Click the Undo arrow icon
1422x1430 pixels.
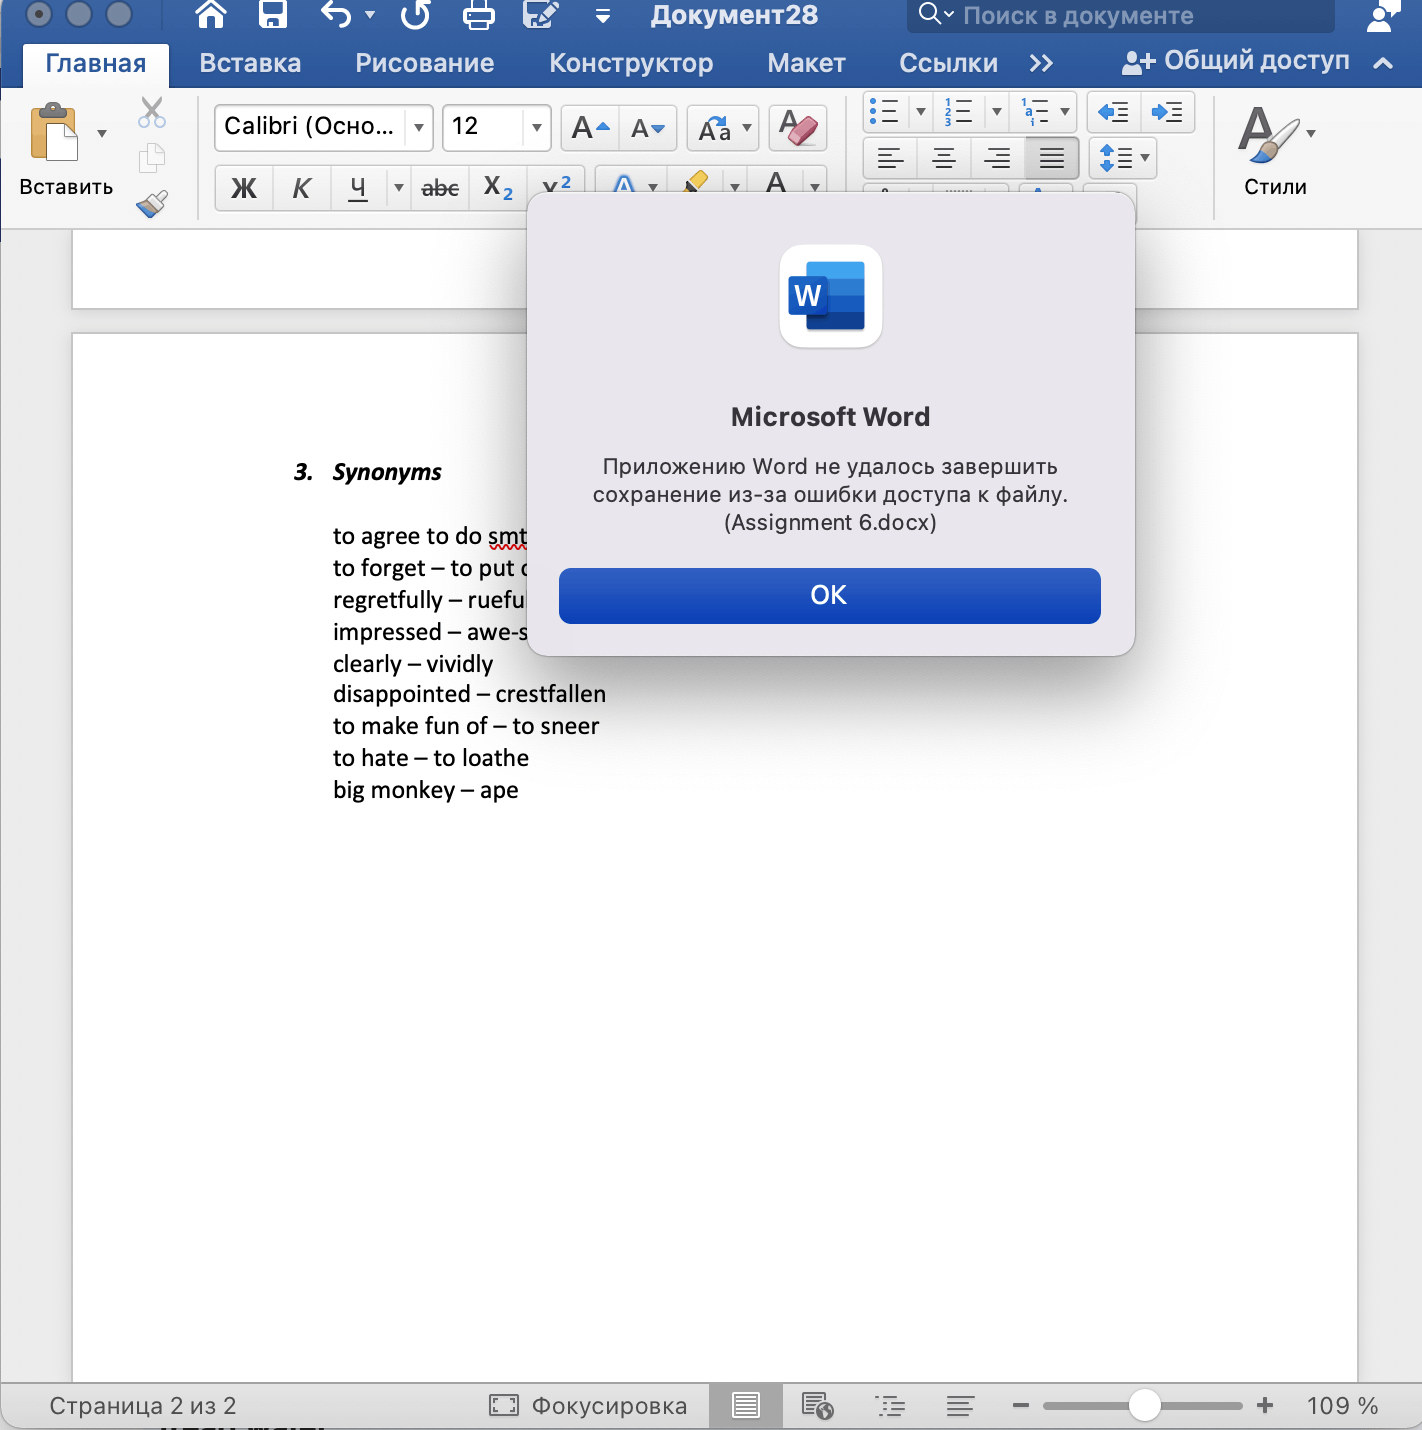click(336, 14)
